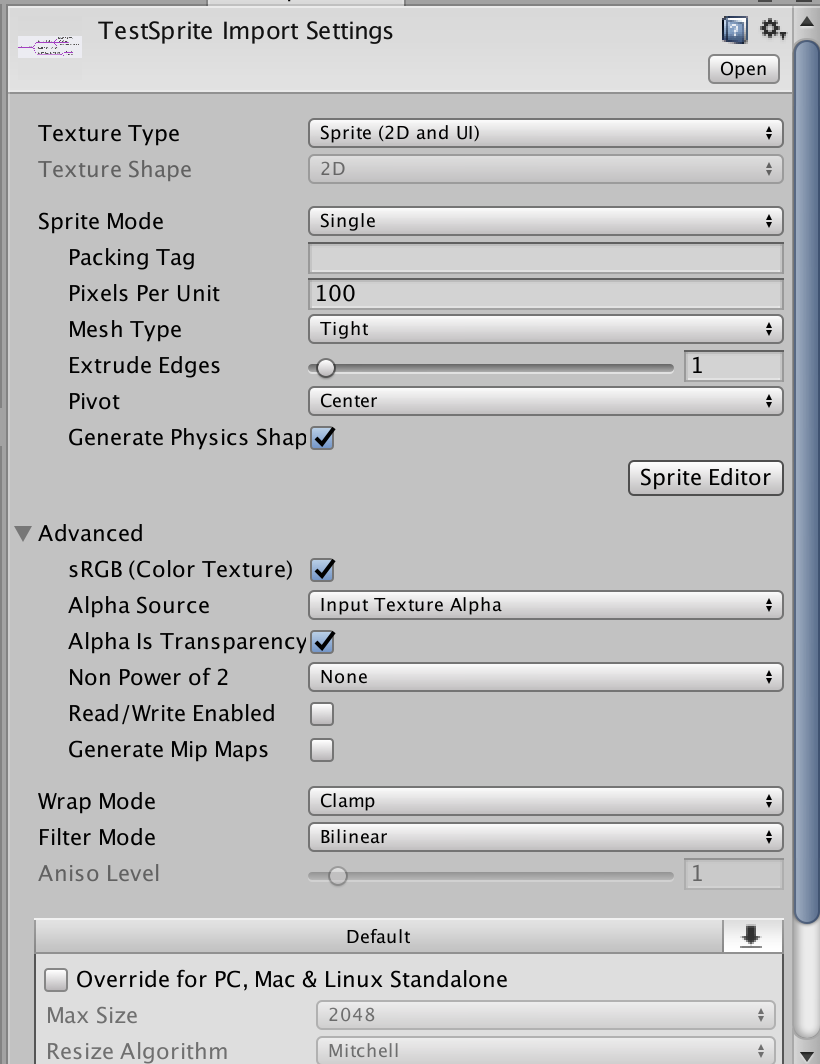Enable Read/Write Enabled checkbox

tap(322, 714)
